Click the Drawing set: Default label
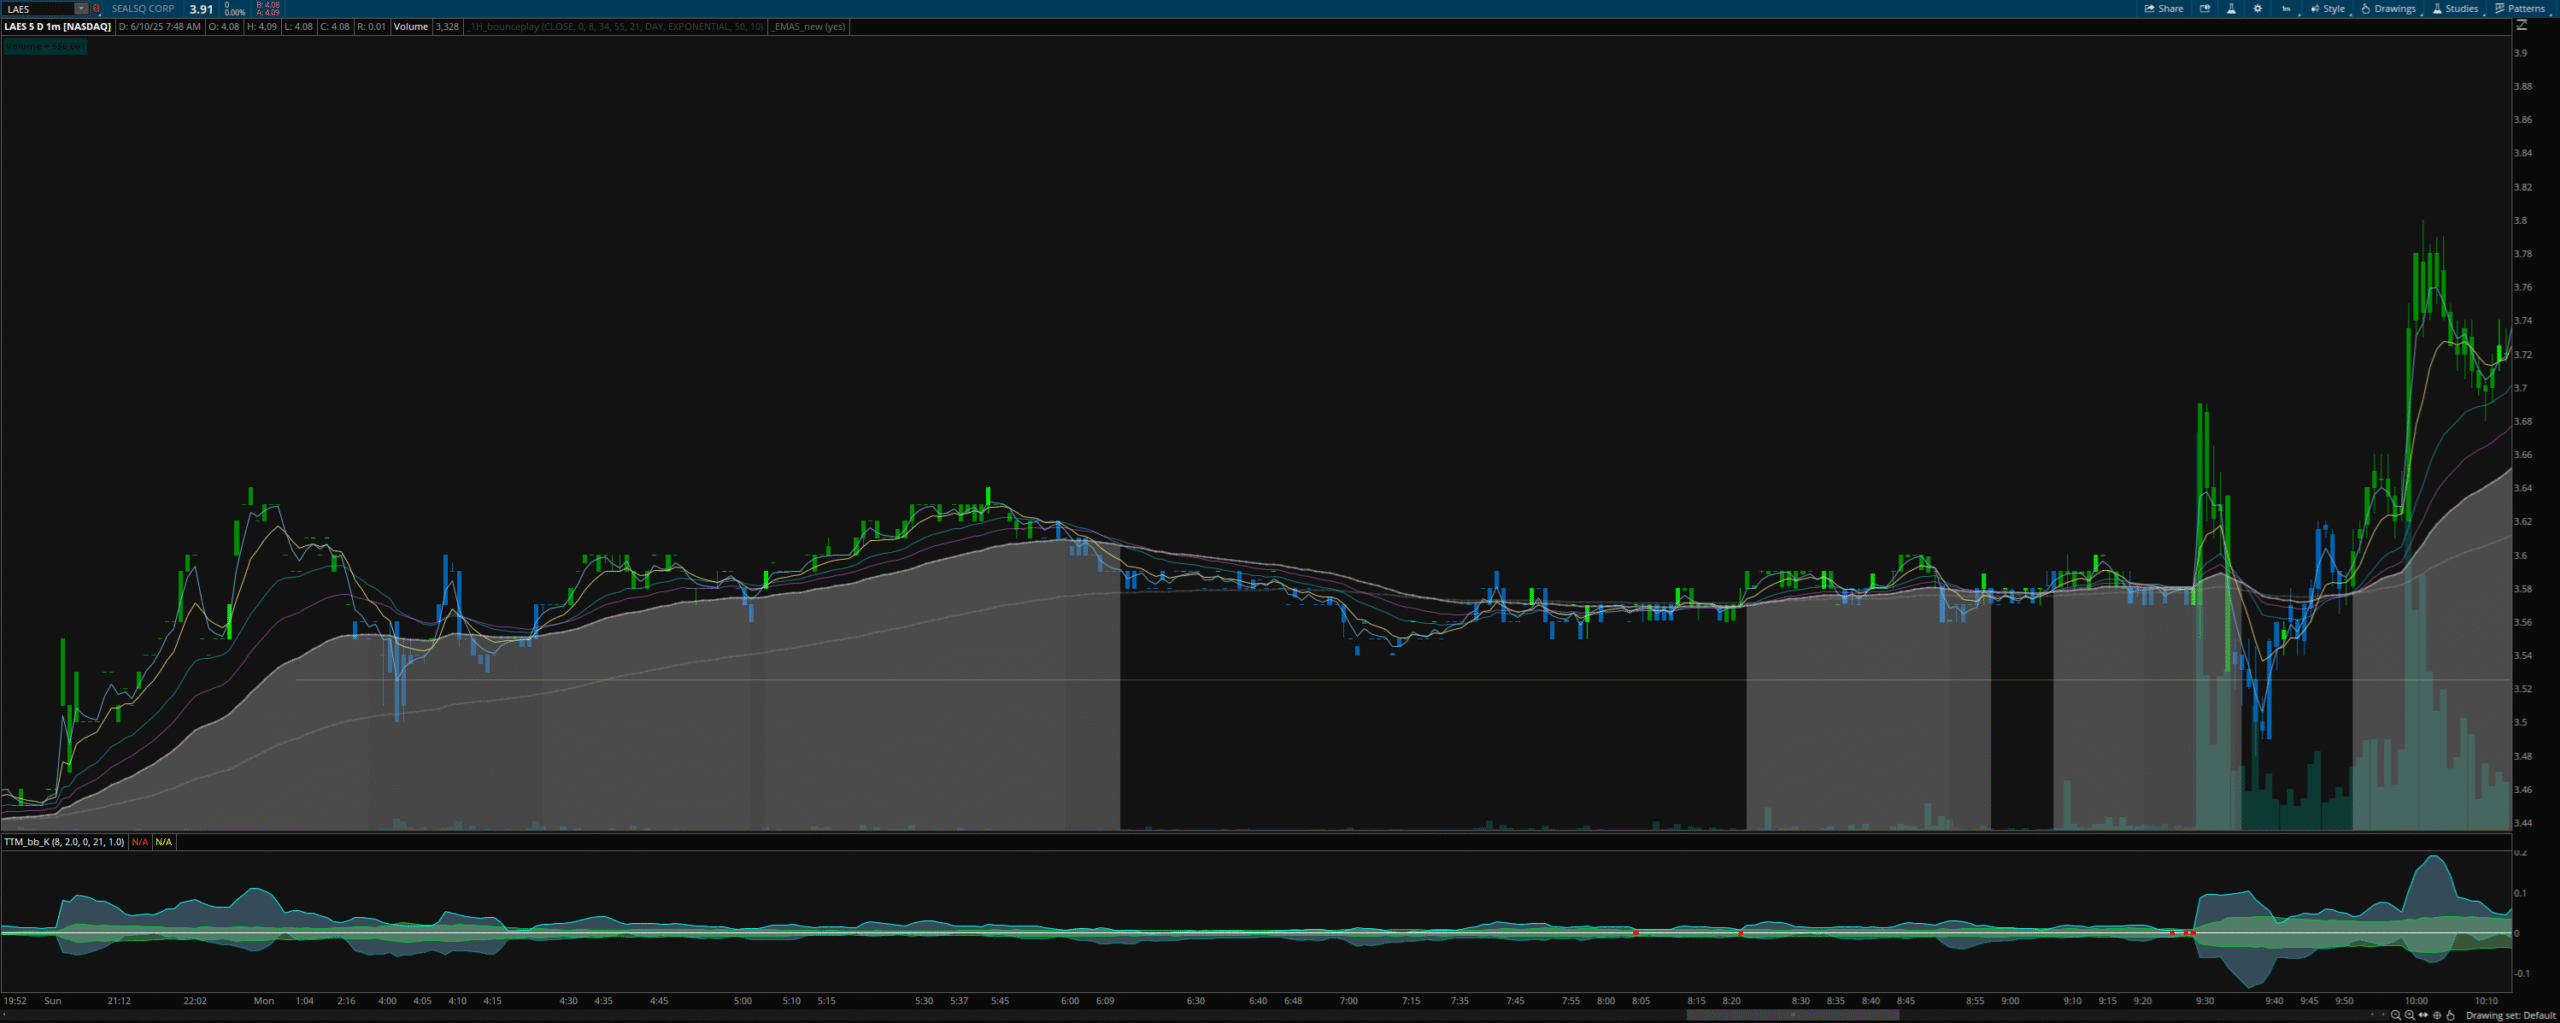 2510,1015
